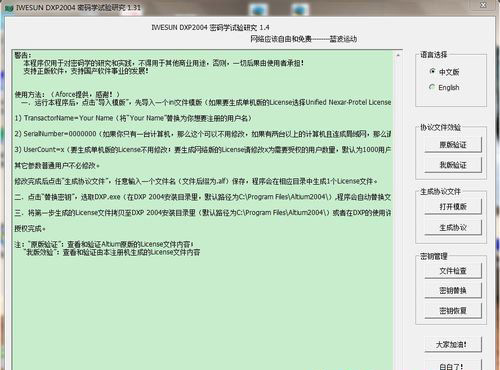Click the 其它参数普通用户不必修改 line
The image size is (500, 370).
pyautogui.click(x=57, y=165)
